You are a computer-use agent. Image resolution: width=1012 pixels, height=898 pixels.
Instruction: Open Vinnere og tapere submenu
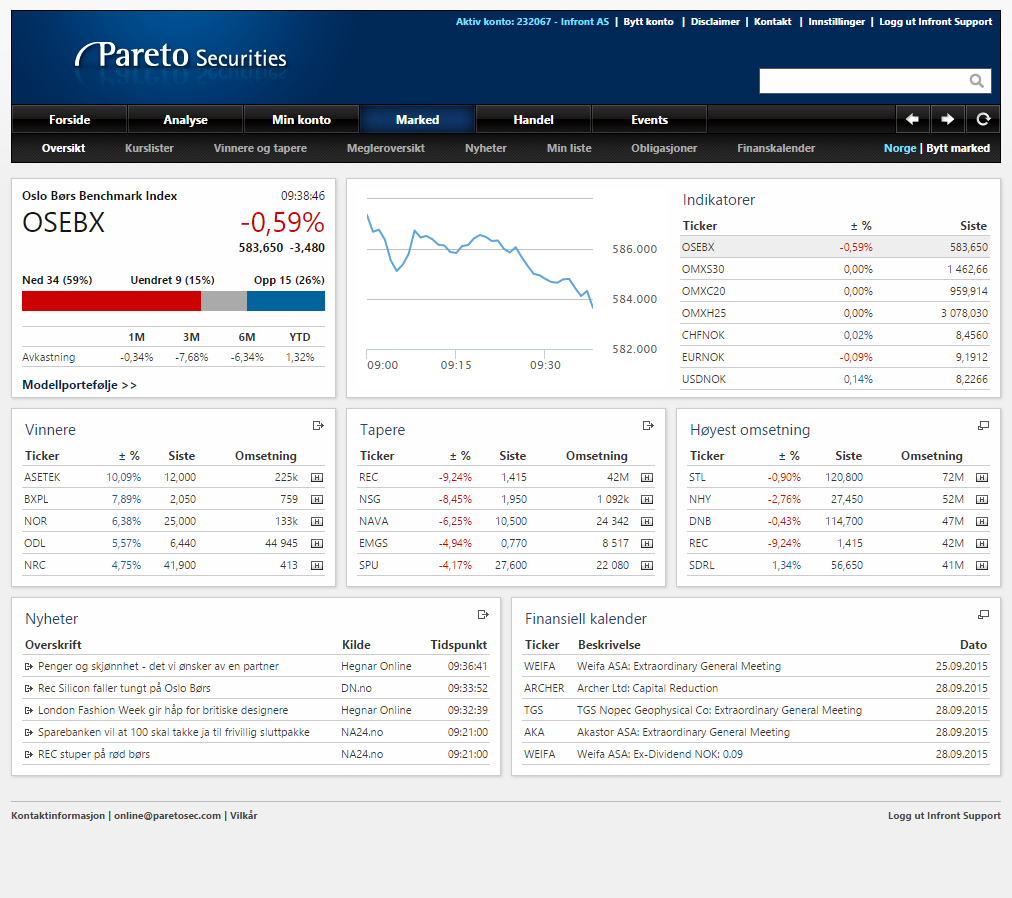260,148
